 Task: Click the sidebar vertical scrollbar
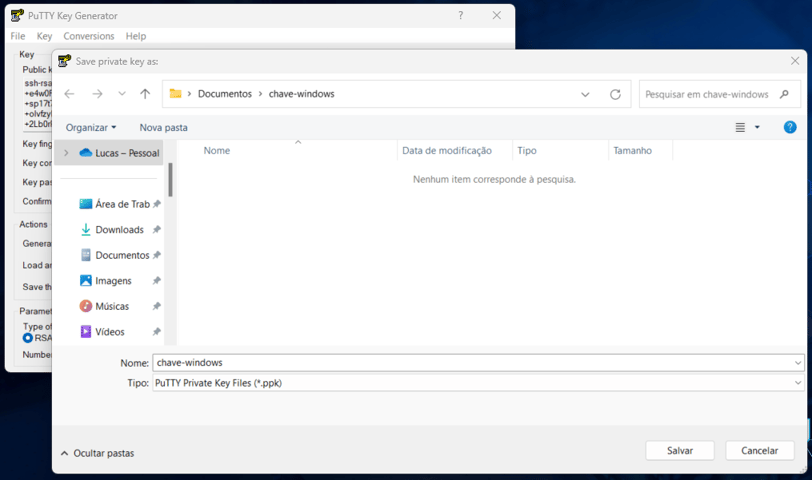pos(170,180)
